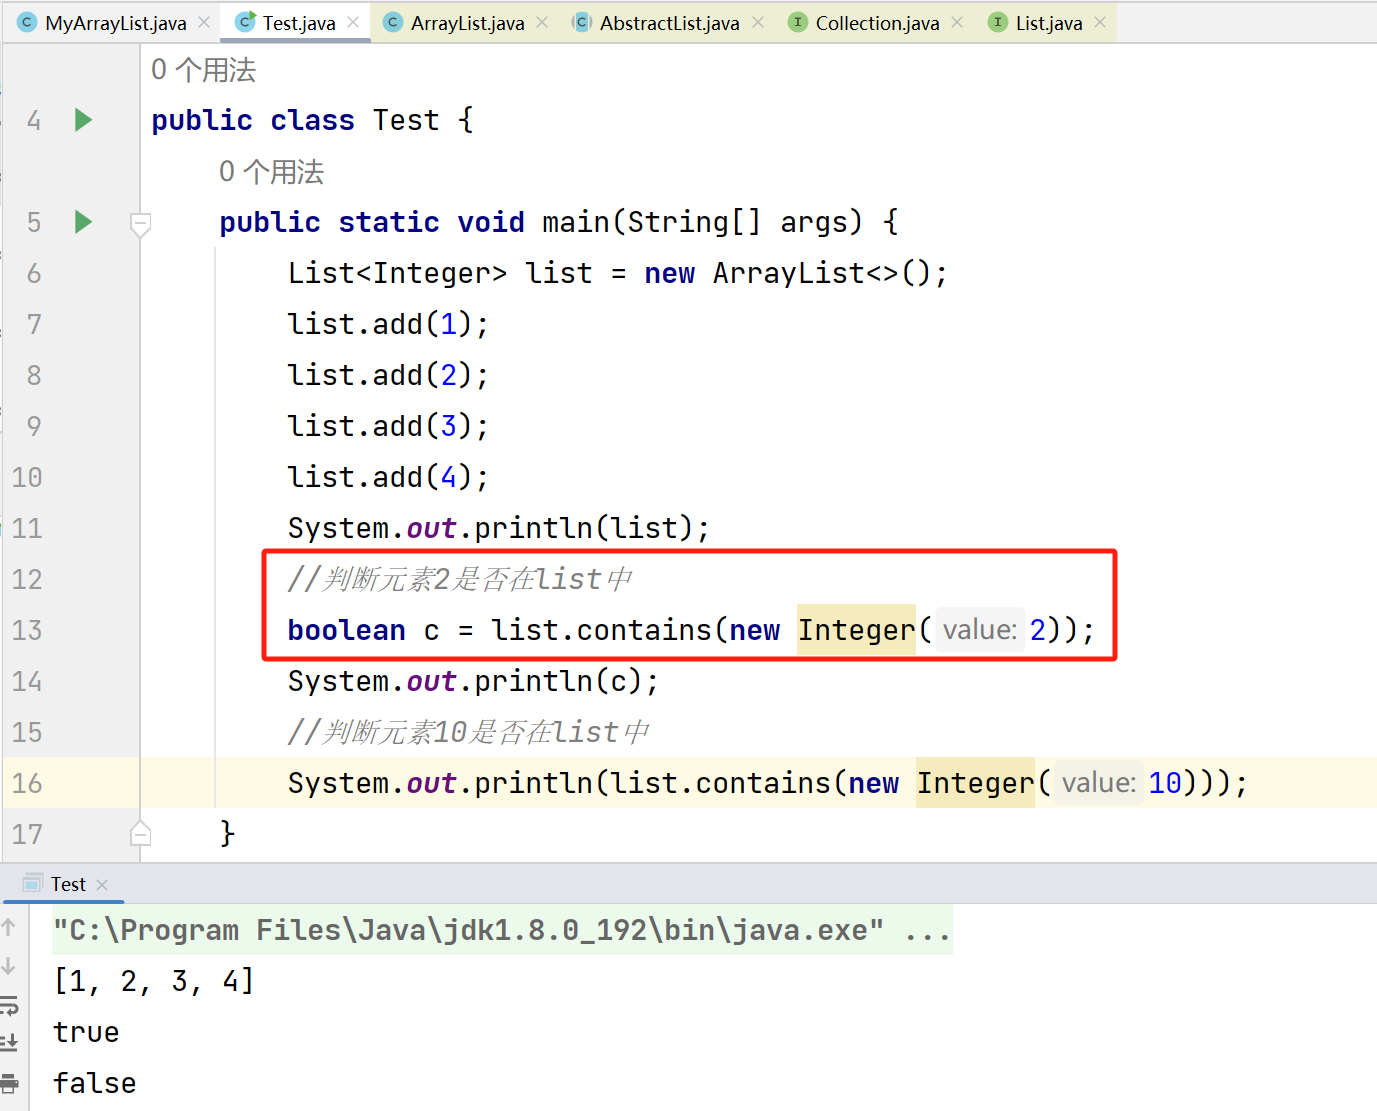The width and height of the screenshot is (1377, 1111).
Task: Click the usages hint above main method
Action: click(x=271, y=172)
